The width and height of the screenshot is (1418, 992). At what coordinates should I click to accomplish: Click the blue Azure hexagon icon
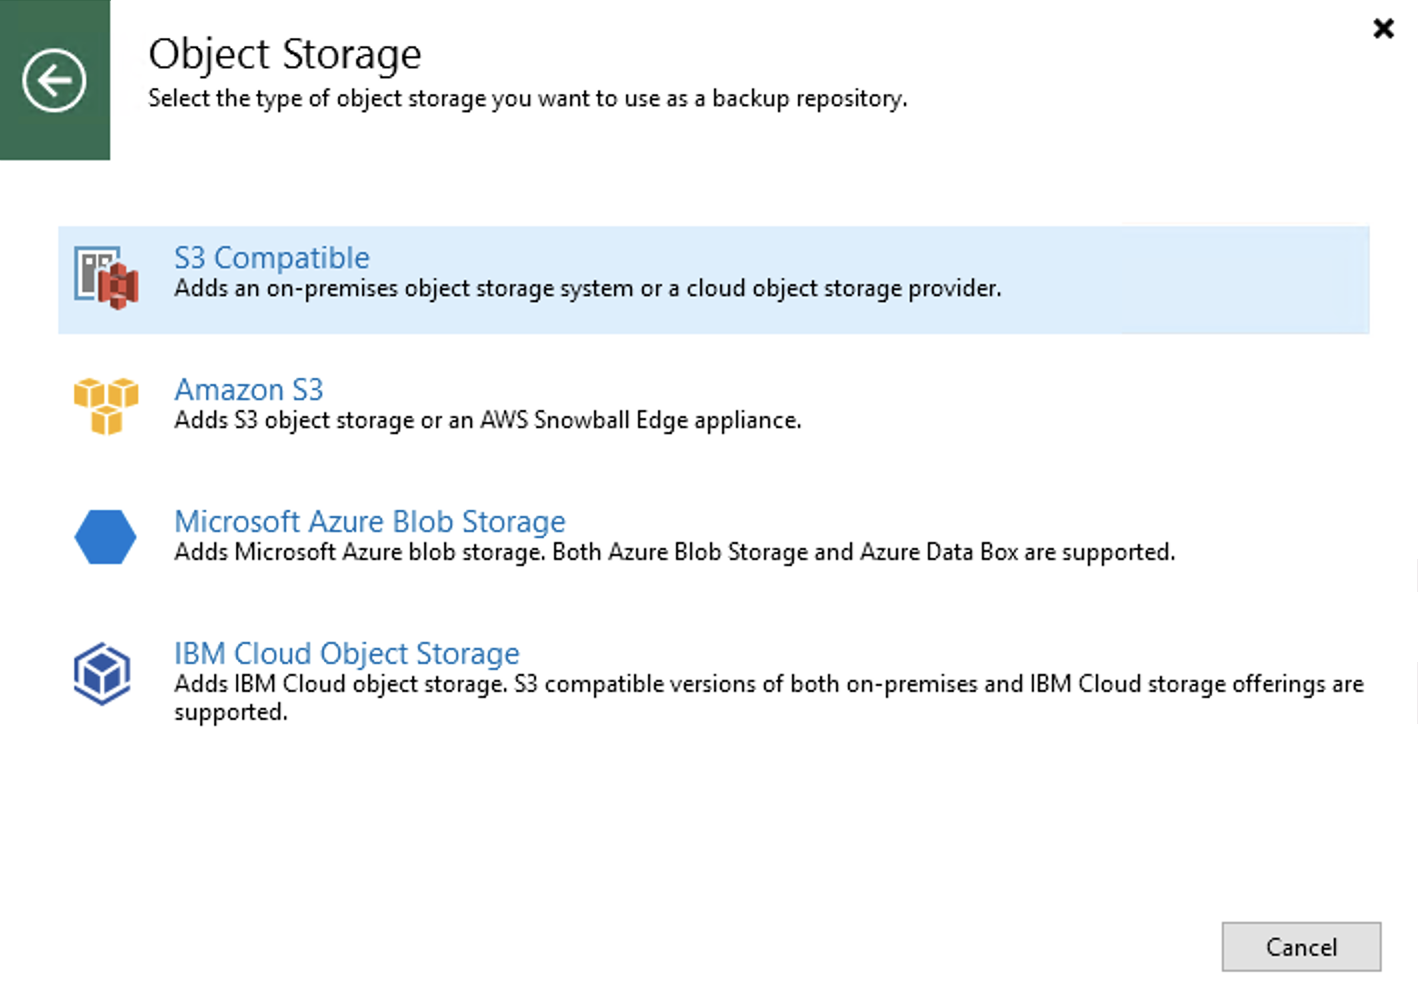pos(105,537)
